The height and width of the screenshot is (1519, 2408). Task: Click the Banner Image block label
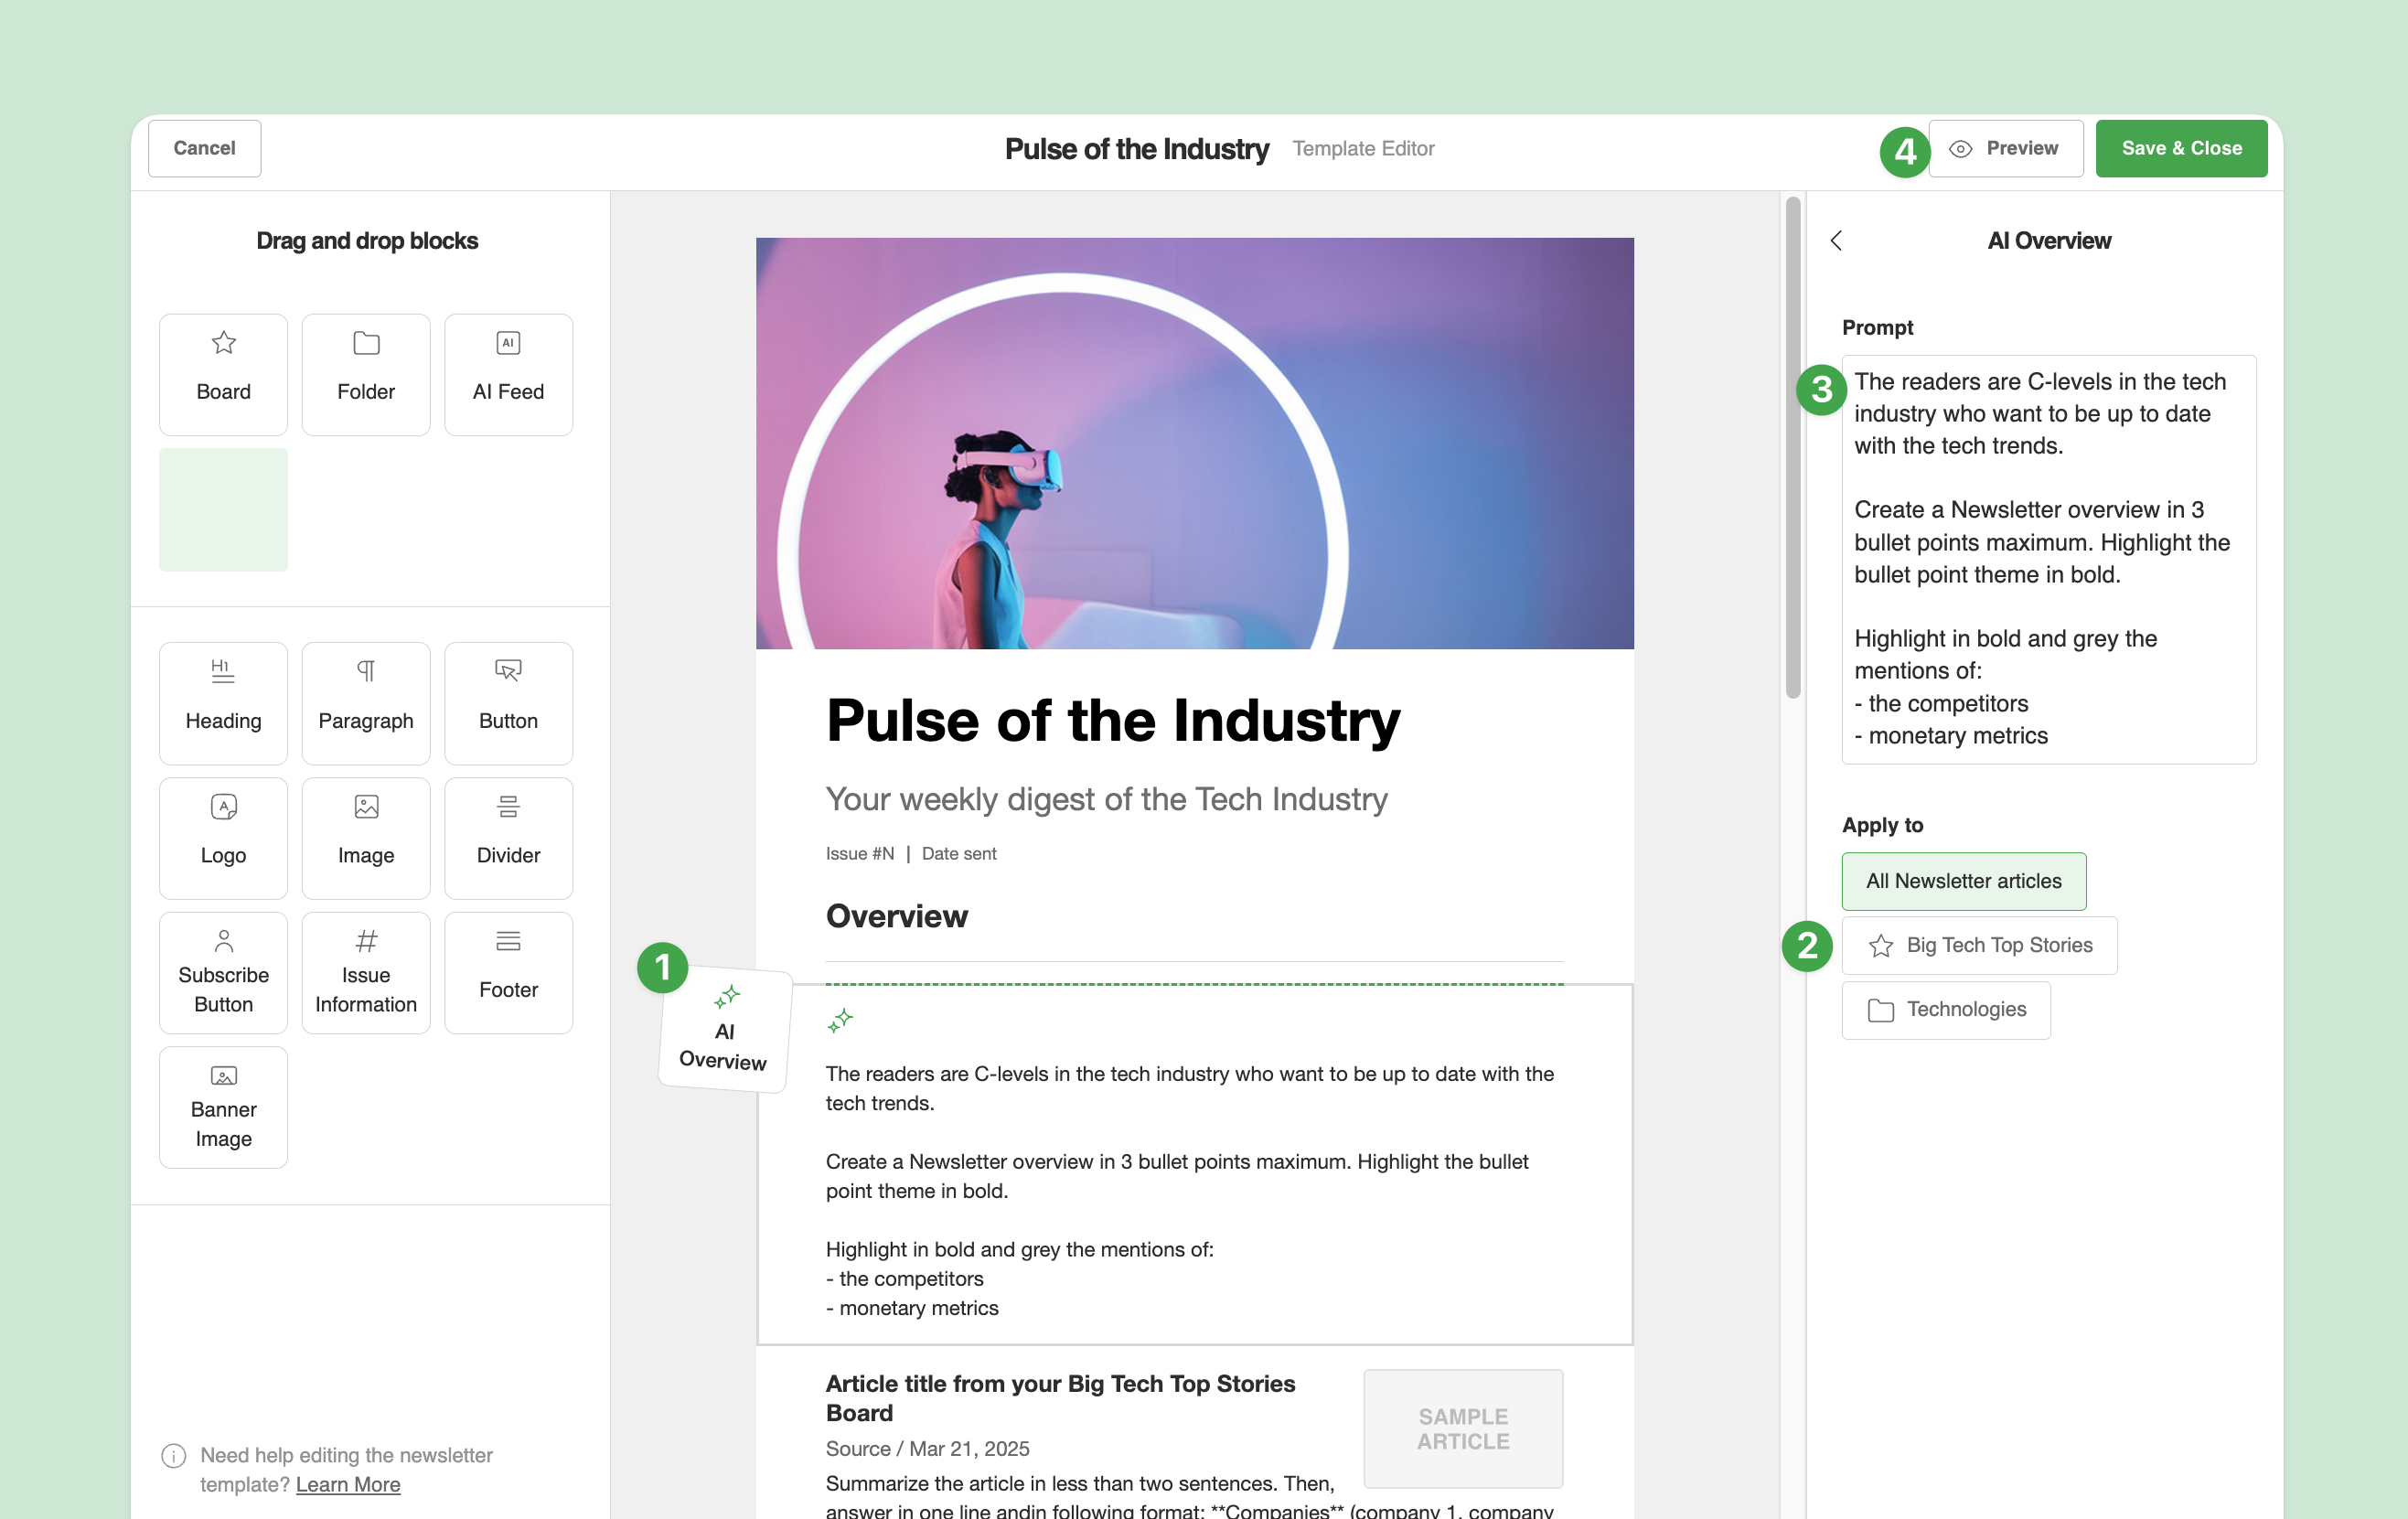[x=223, y=1124]
